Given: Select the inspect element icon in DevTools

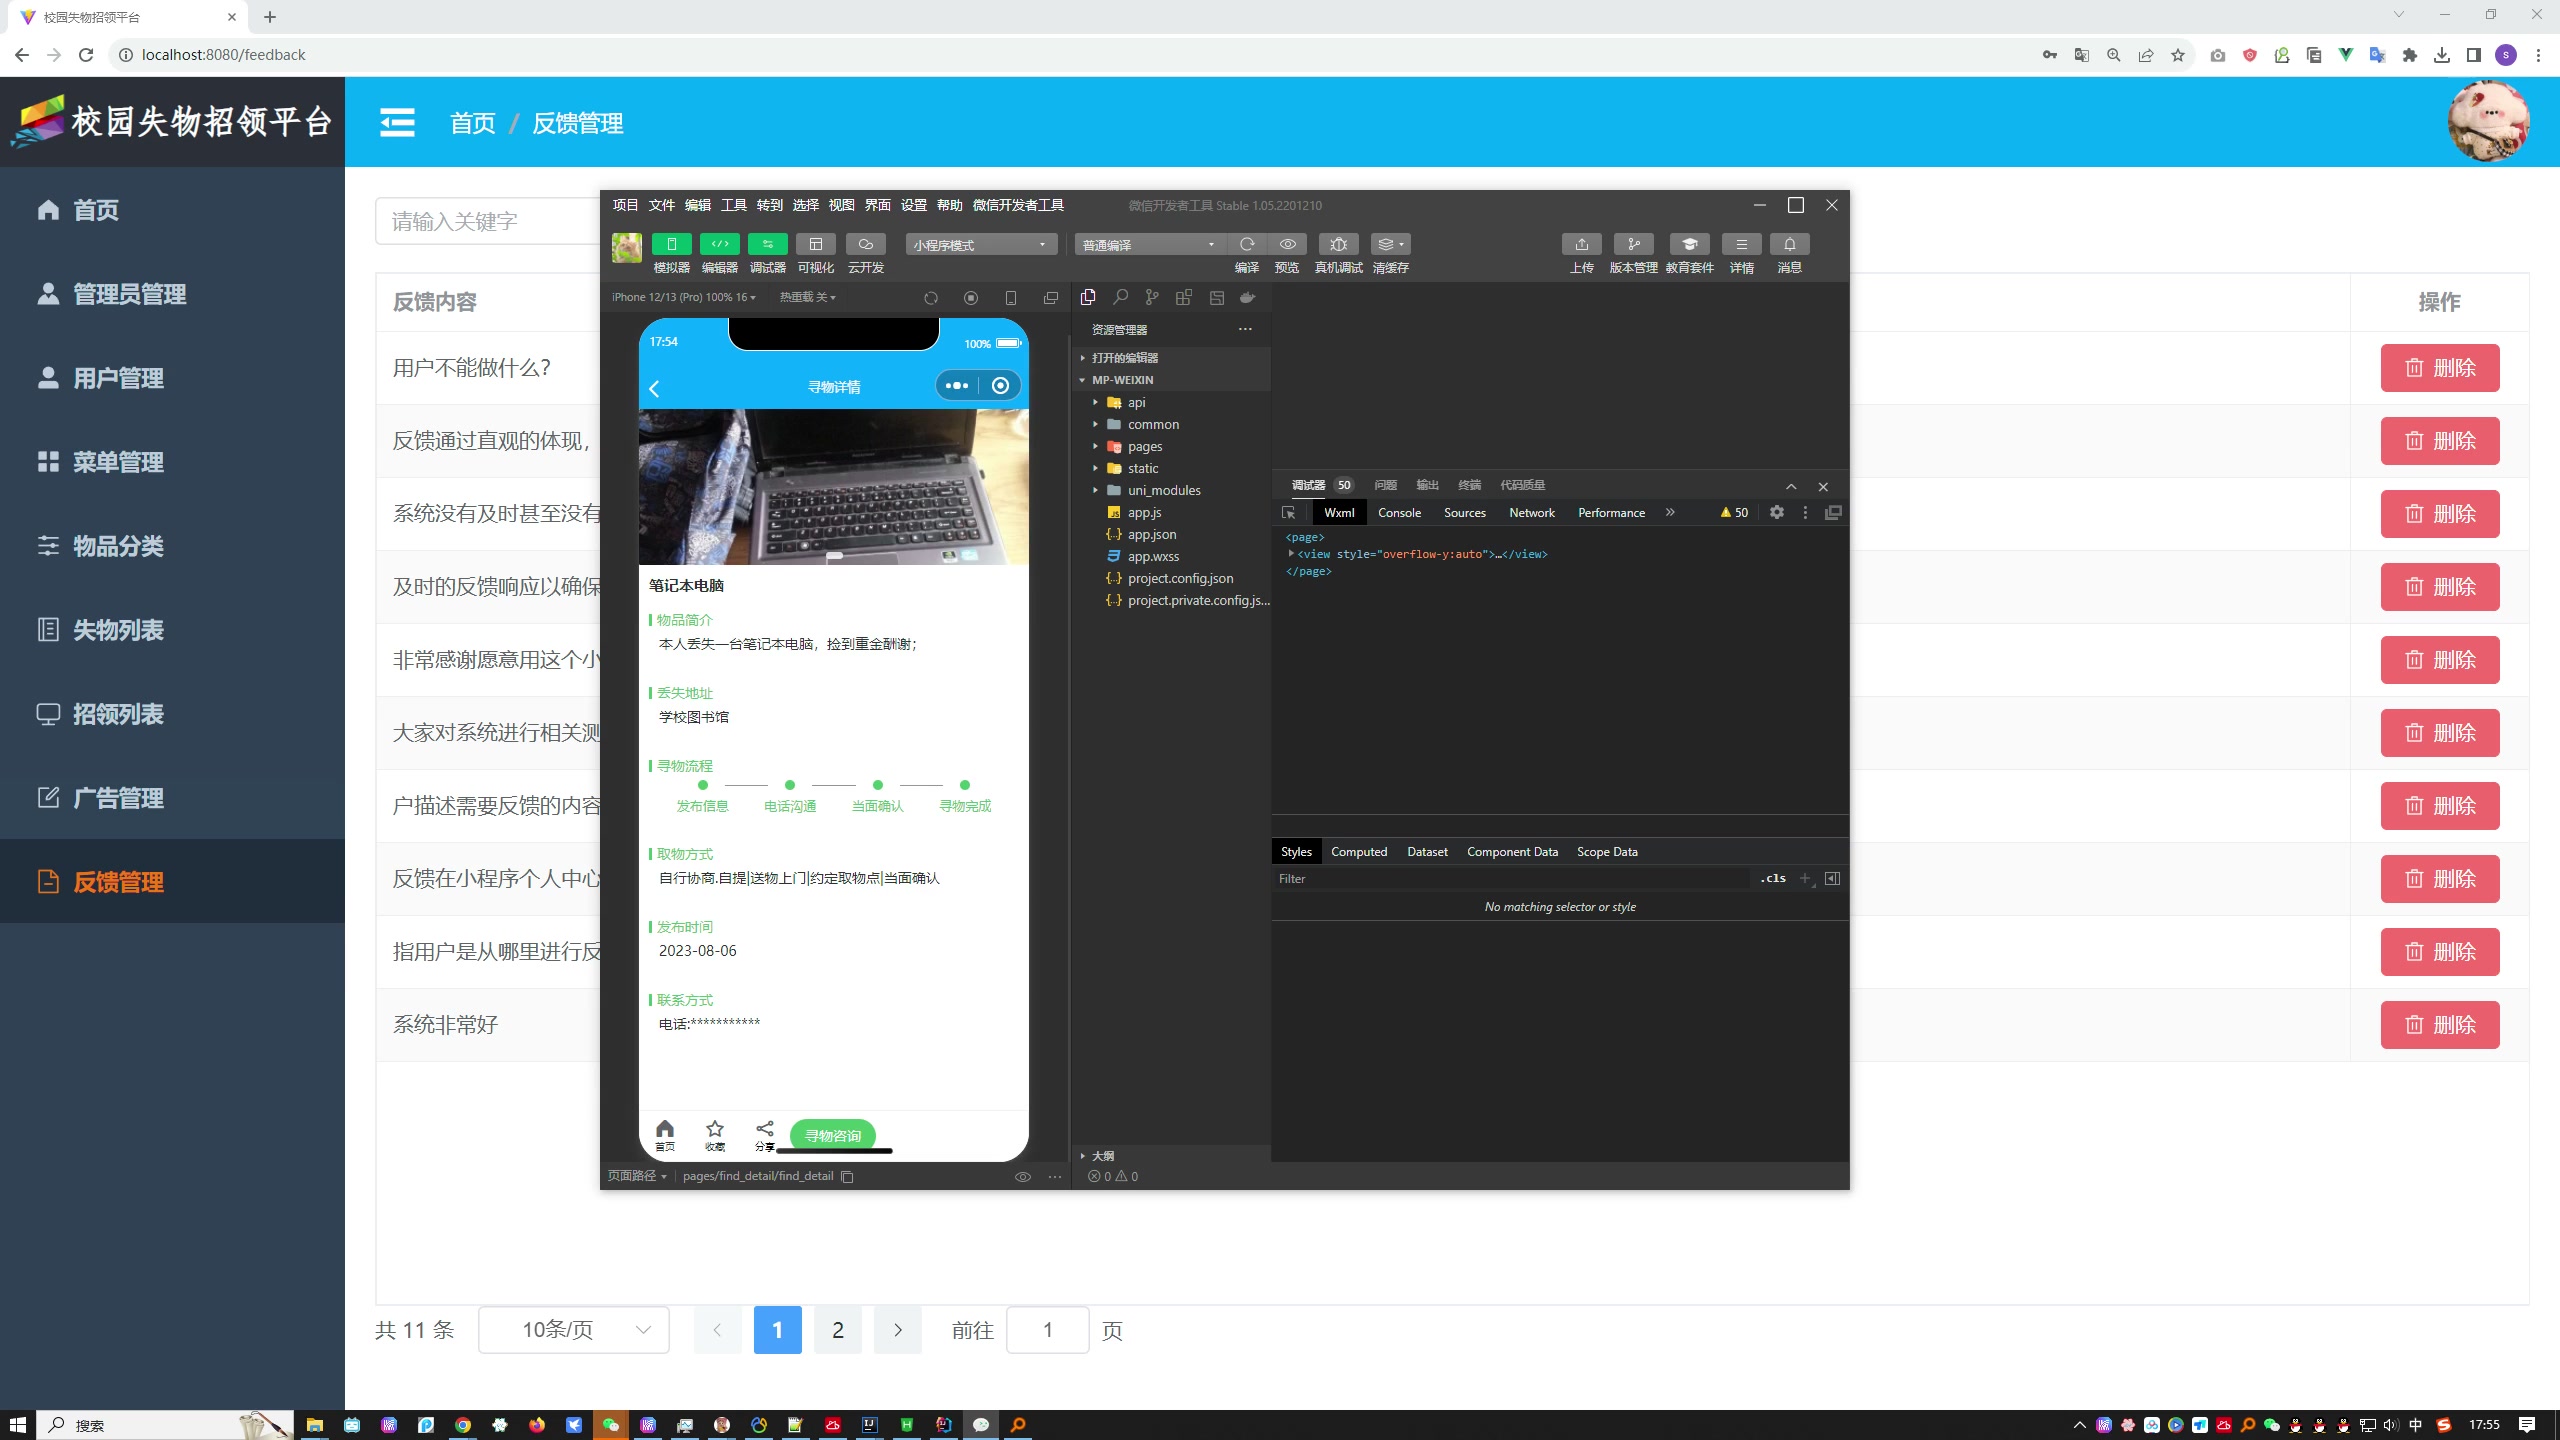Looking at the screenshot, I should (1289, 512).
